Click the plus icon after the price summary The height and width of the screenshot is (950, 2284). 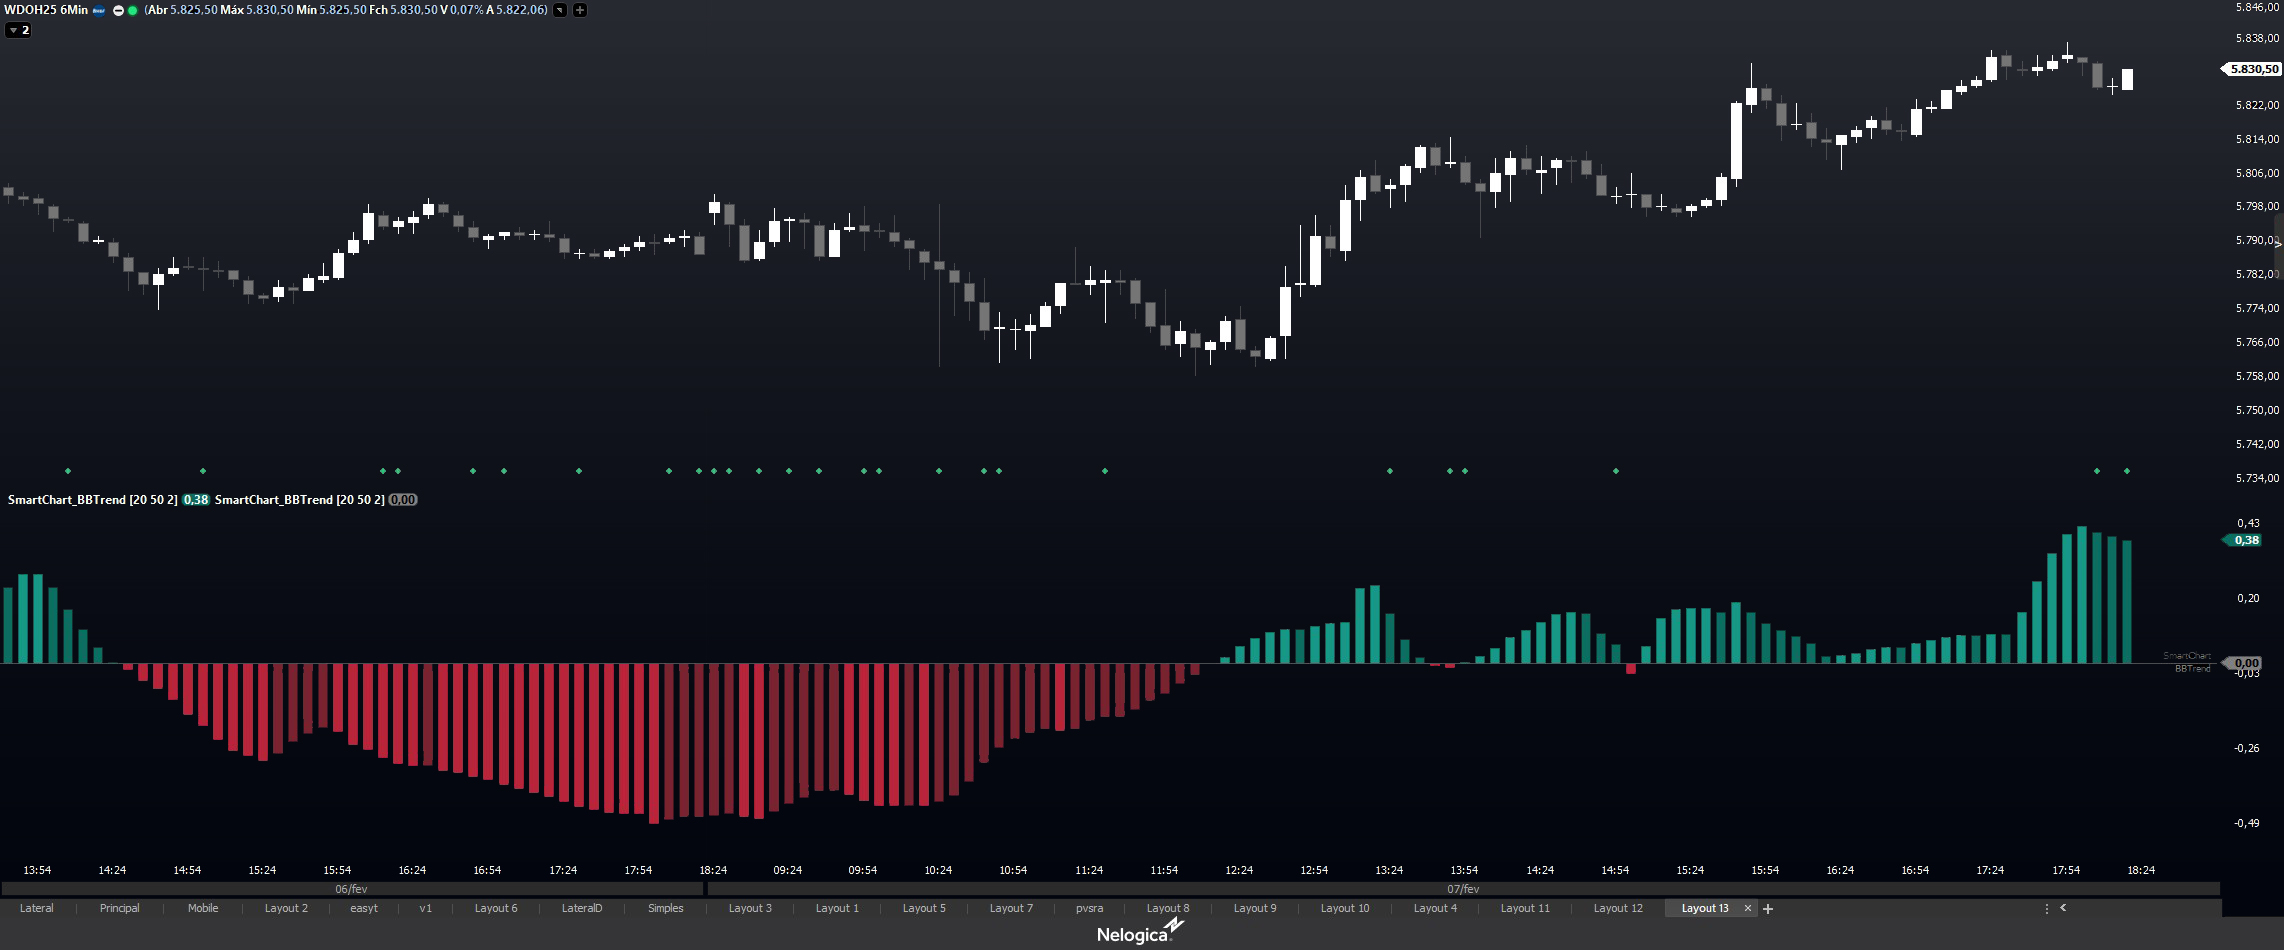[x=579, y=10]
